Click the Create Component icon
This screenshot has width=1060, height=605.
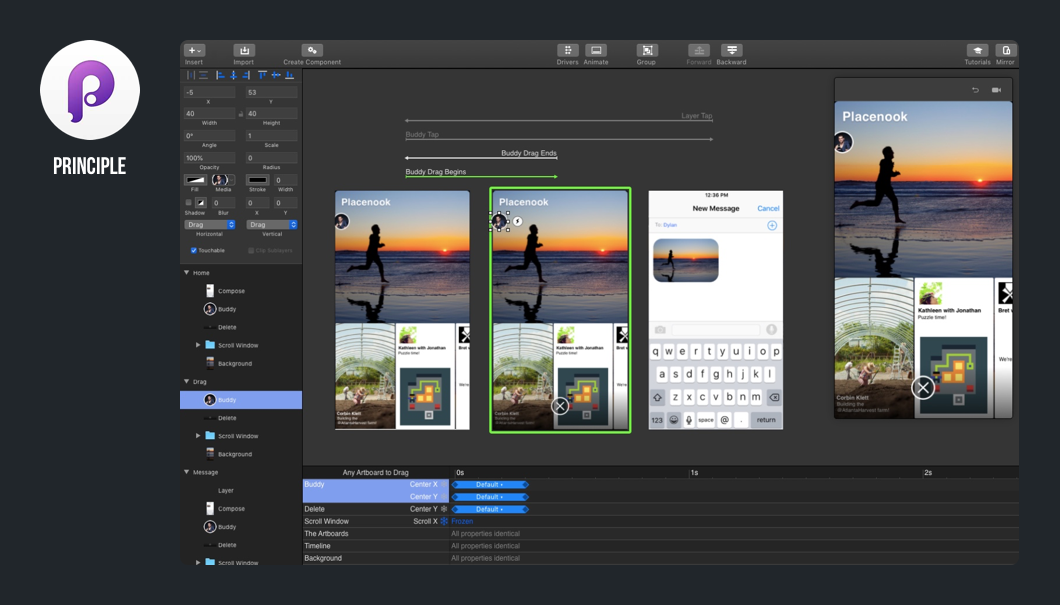[312, 51]
